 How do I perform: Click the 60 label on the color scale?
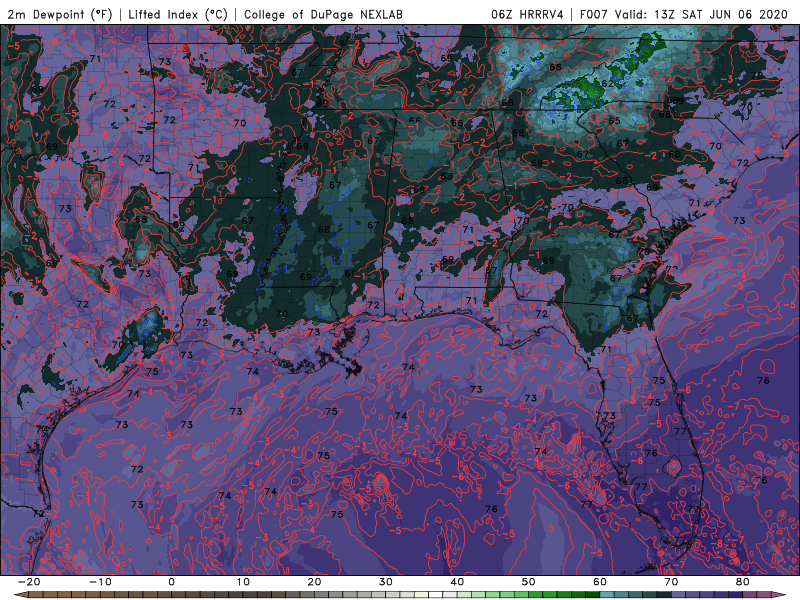[600, 582]
